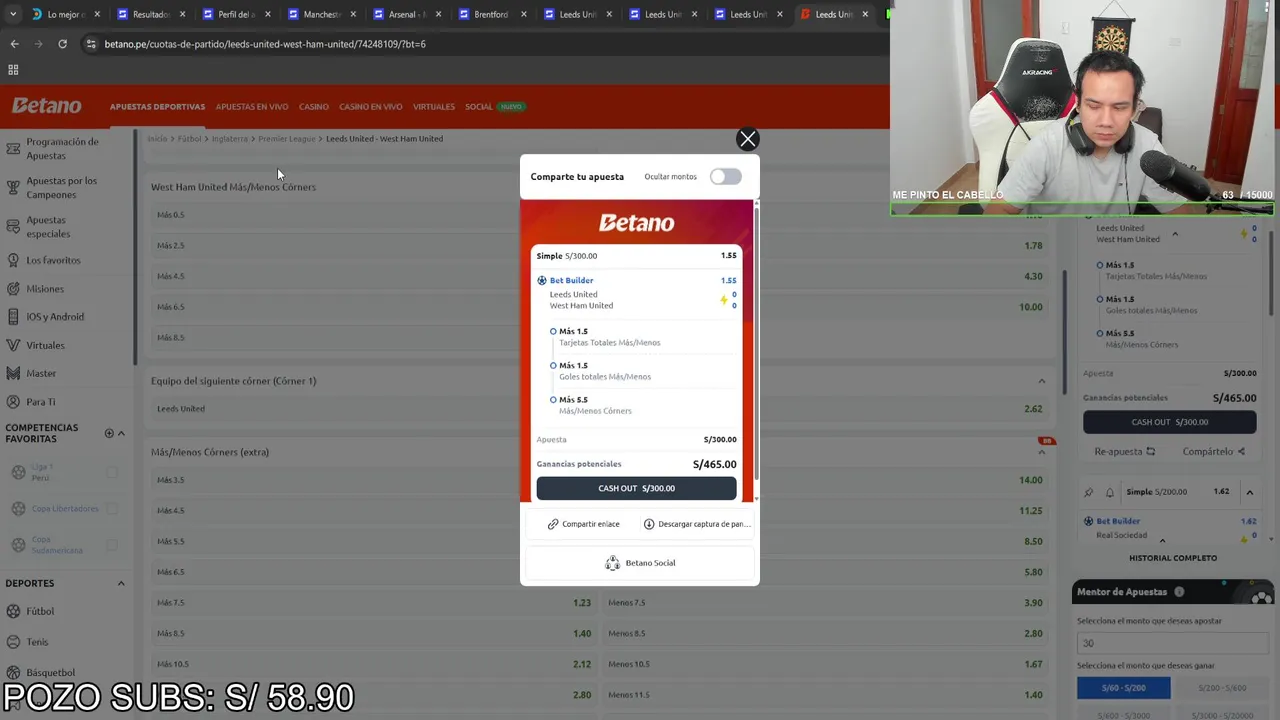Open the Virtuales header menu item
This screenshot has width=1280, height=720.
click(x=434, y=107)
